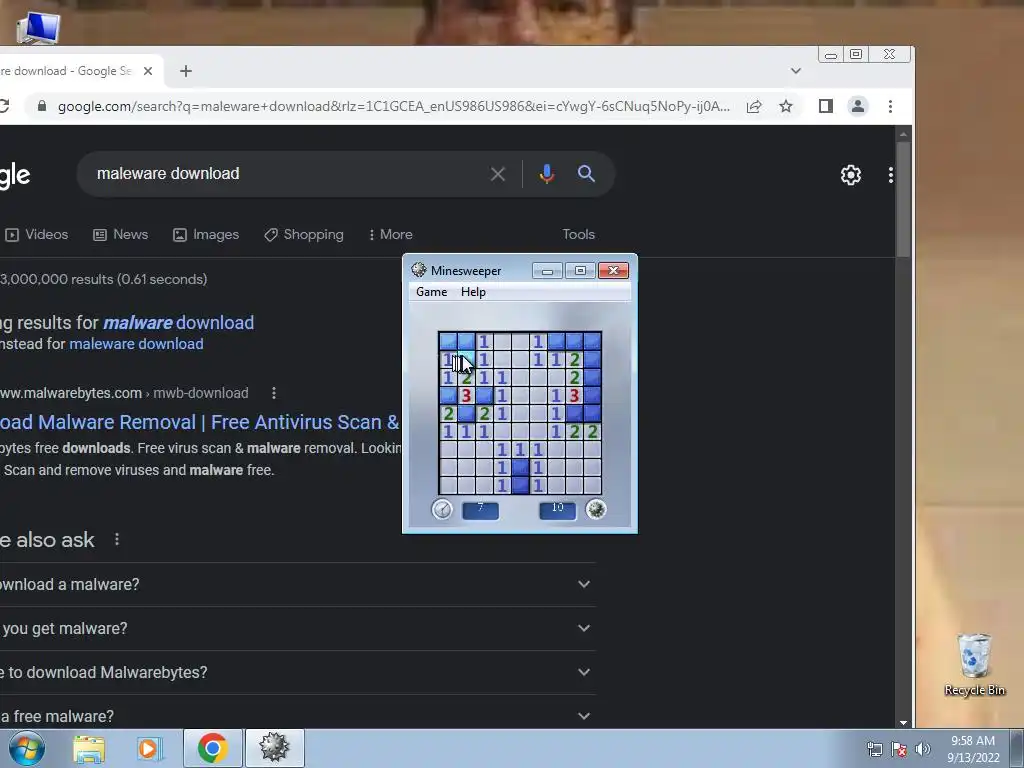Screen dimensions: 1024x768
Task: Expand the "a free malware?" question
Action: (297, 716)
